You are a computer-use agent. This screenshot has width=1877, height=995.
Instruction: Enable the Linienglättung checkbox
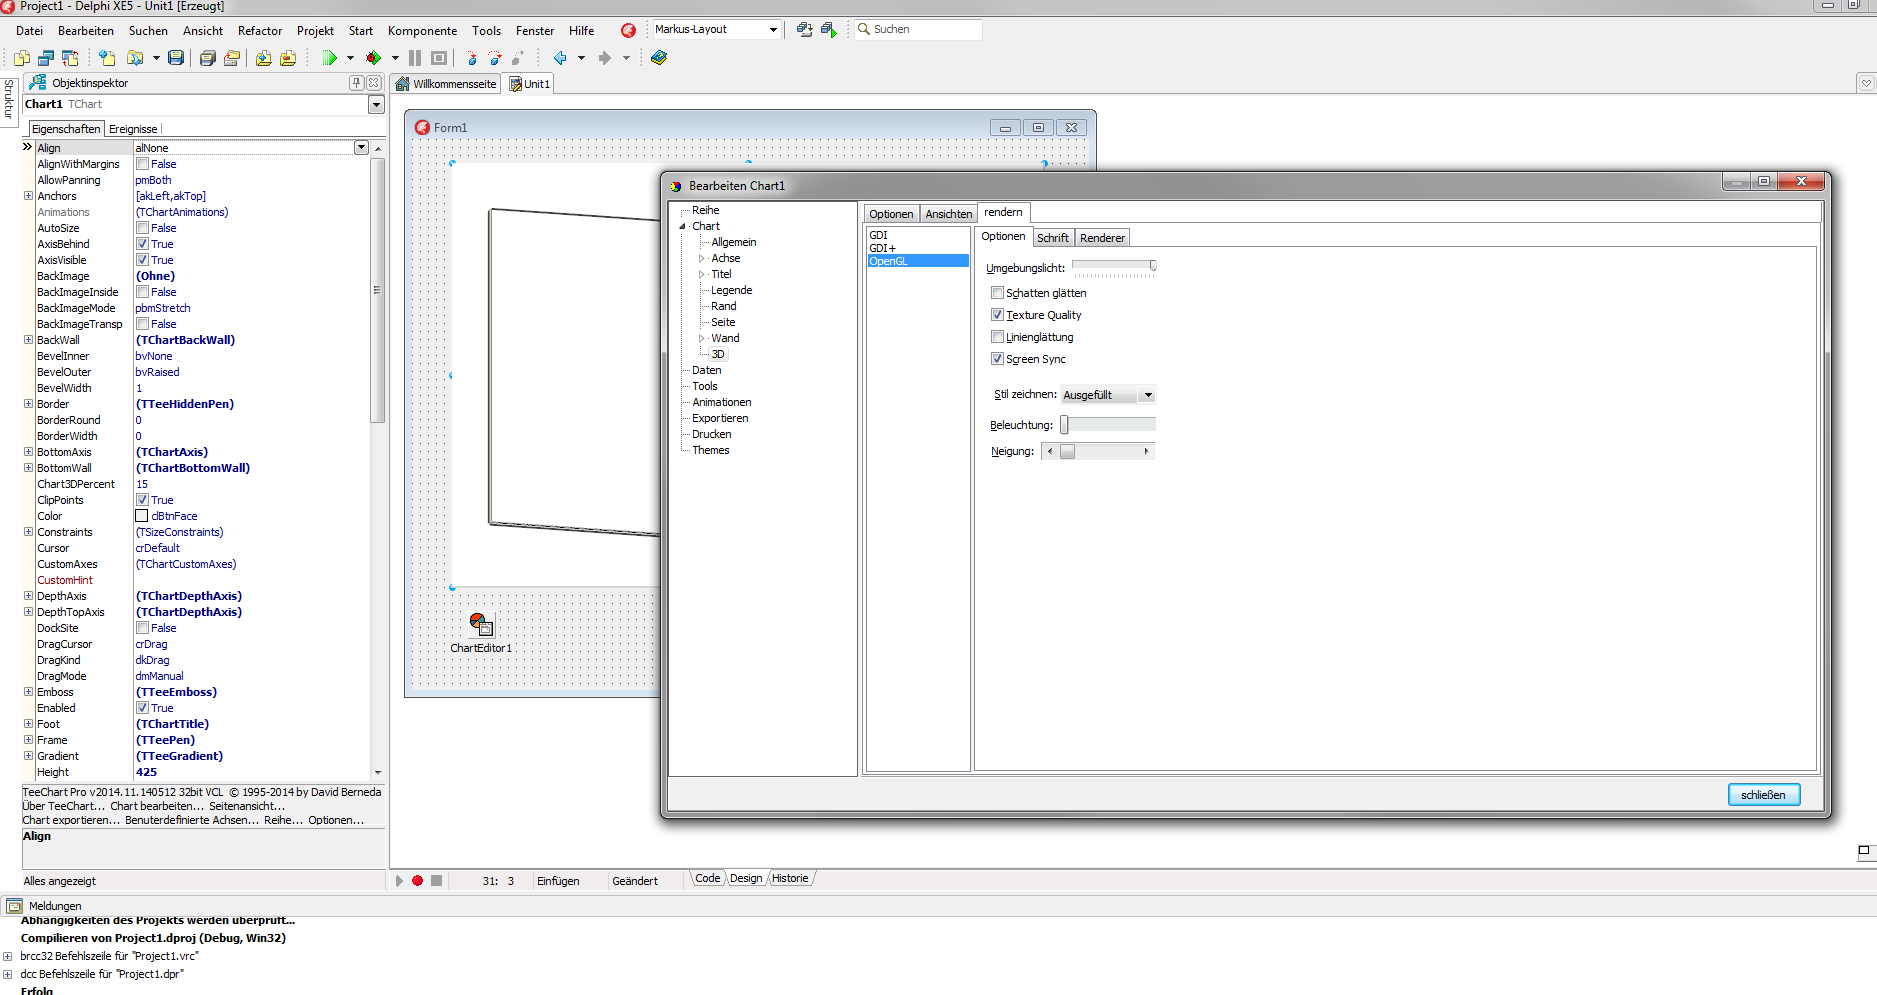[x=997, y=337]
